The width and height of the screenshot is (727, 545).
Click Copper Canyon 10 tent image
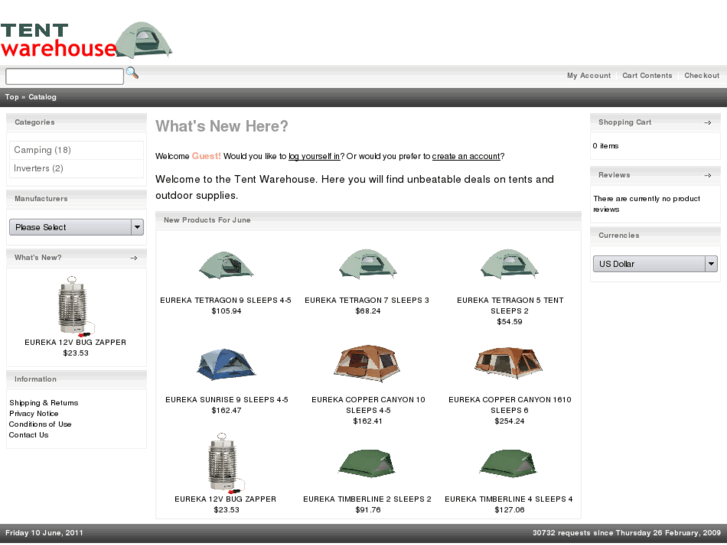coord(367,363)
